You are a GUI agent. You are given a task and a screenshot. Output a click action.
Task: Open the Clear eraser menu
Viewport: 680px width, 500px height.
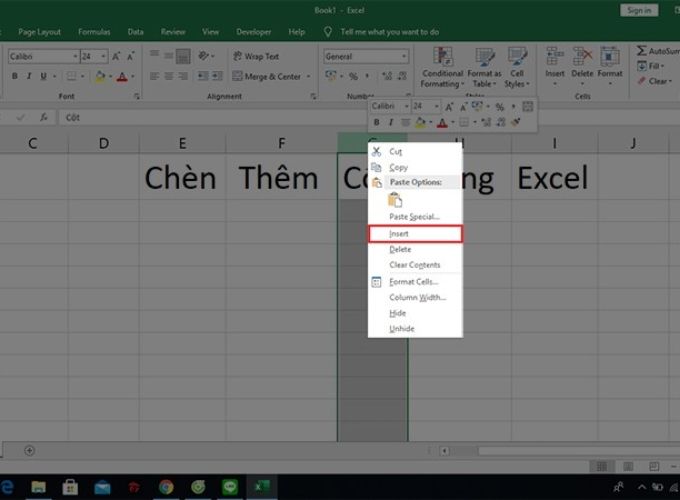pyautogui.click(x=654, y=81)
